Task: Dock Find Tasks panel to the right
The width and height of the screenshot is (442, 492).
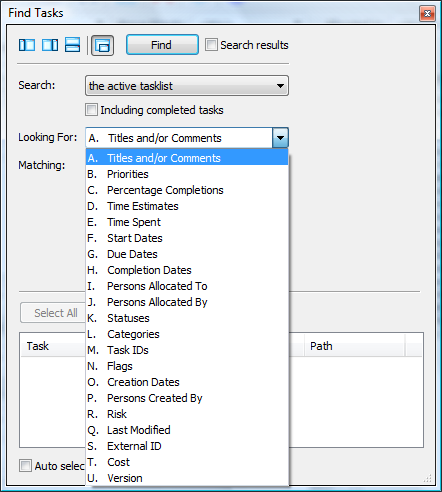Action: [50, 45]
